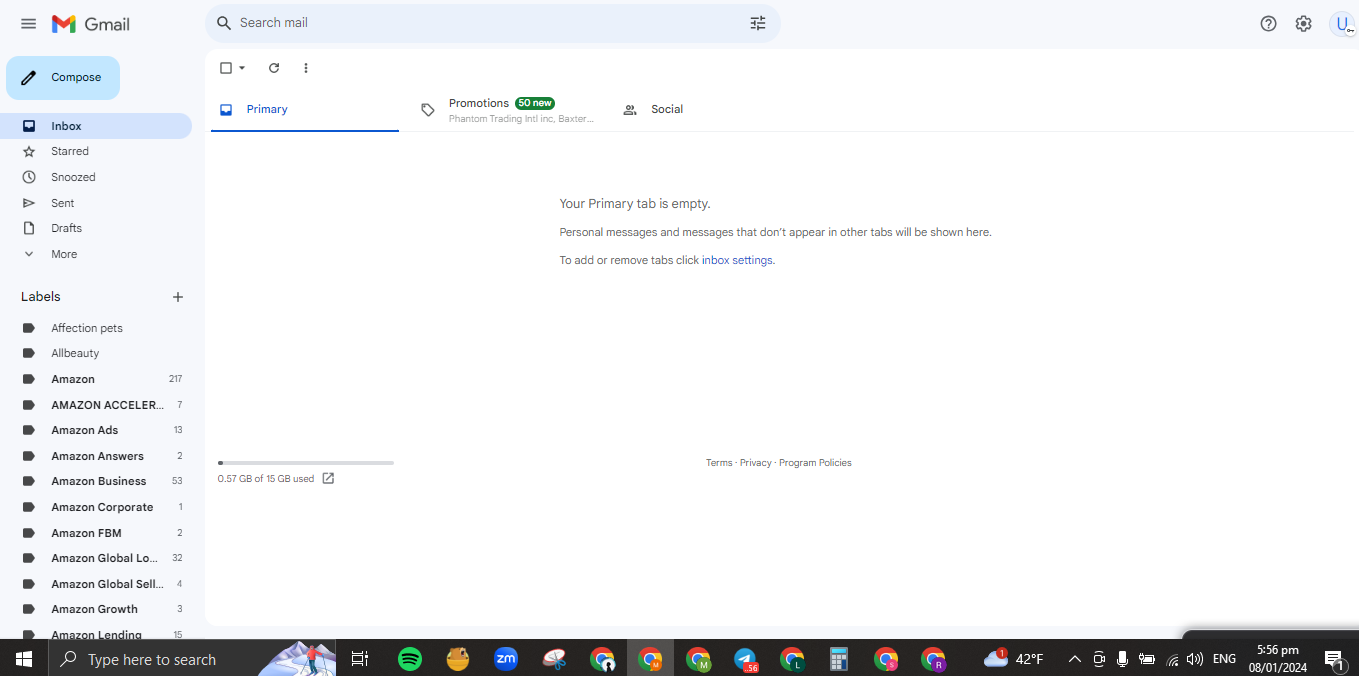Viewport: 1359px width, 676px height.
Task: Open the Privacy link
Action: (756, 463)
